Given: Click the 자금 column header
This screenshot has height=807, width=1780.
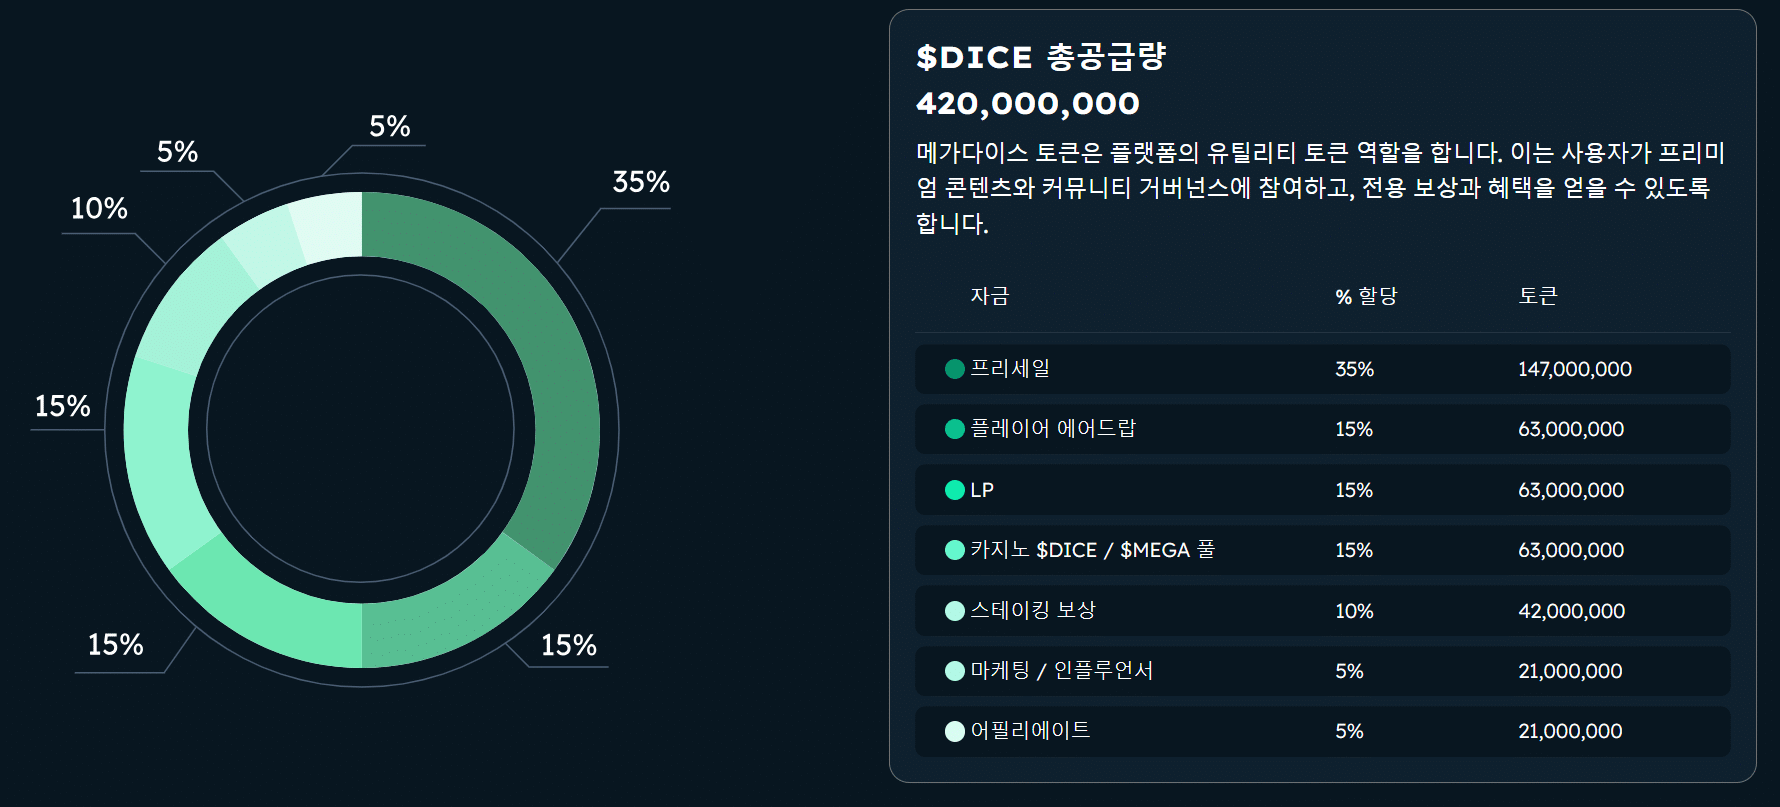Looking at the screenshot, I should tap(989, 296).
